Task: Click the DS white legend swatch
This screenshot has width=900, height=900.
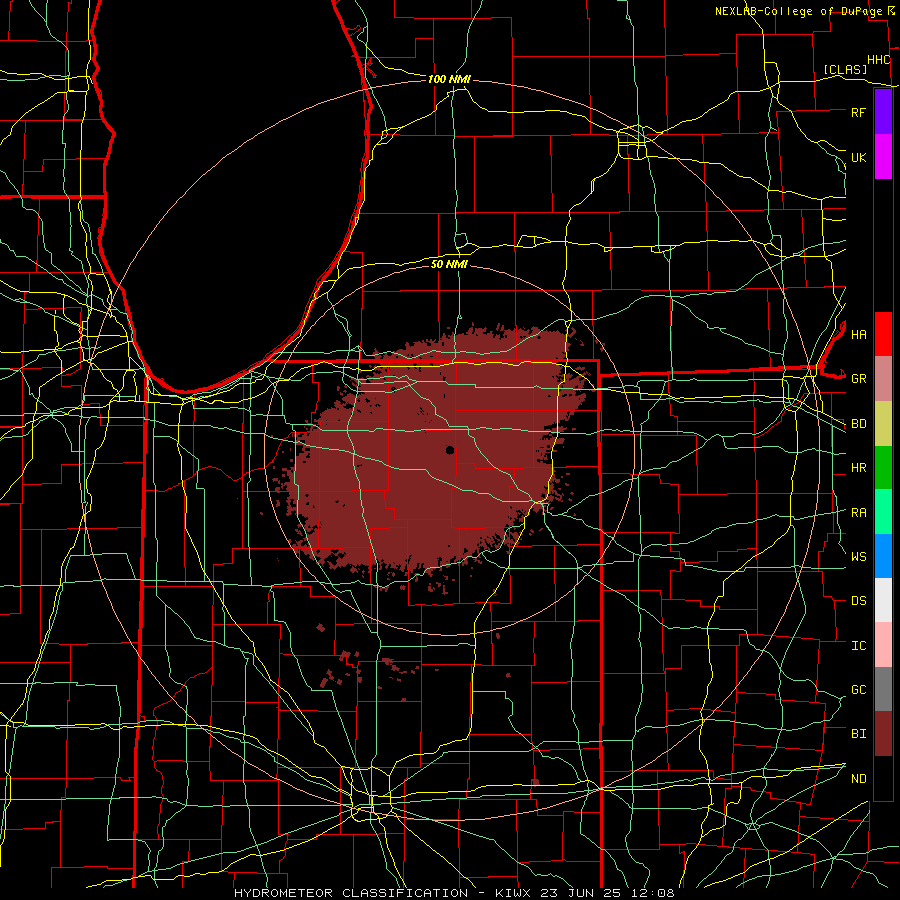Action: pos(883,600)
